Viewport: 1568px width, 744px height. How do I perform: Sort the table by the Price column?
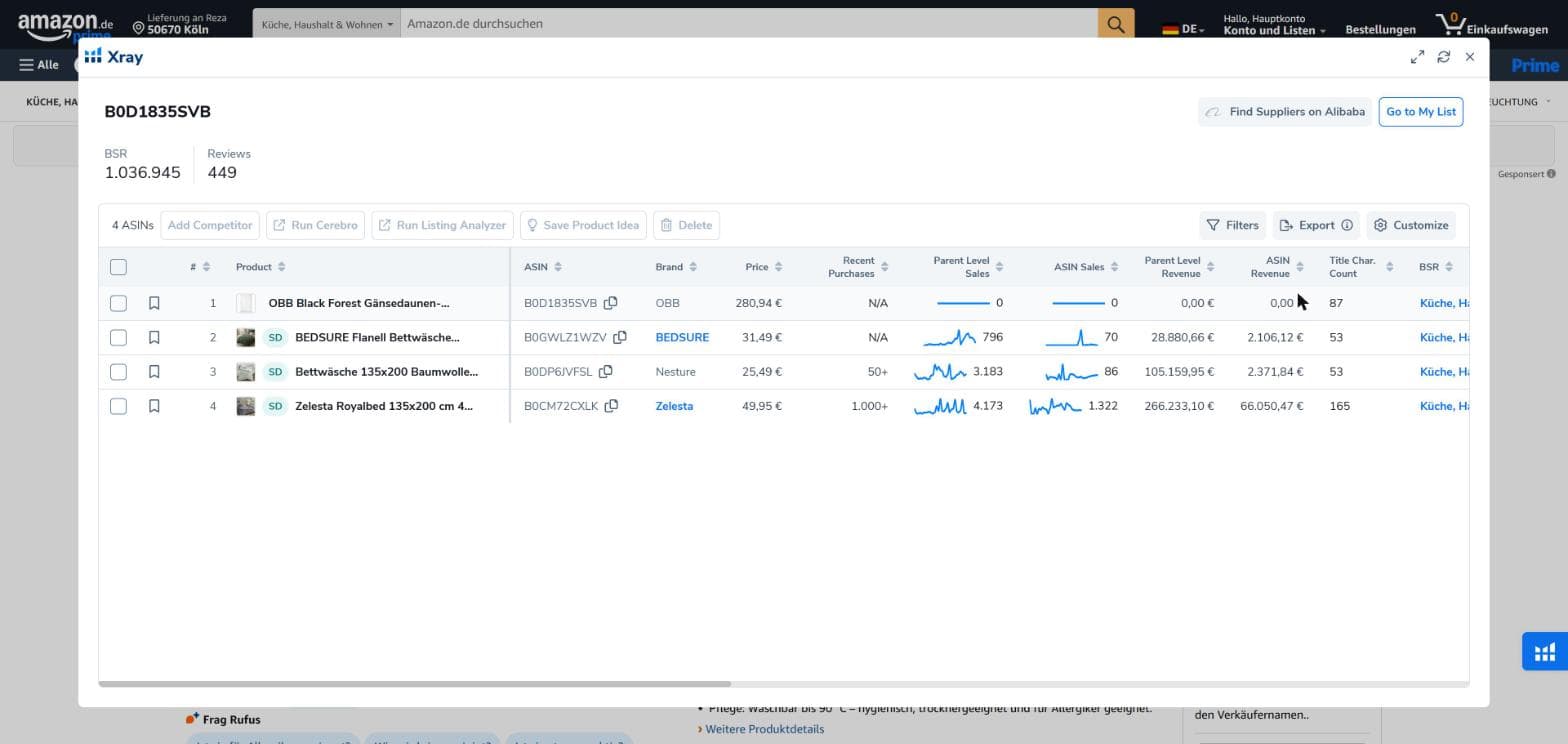coord(763,267)
